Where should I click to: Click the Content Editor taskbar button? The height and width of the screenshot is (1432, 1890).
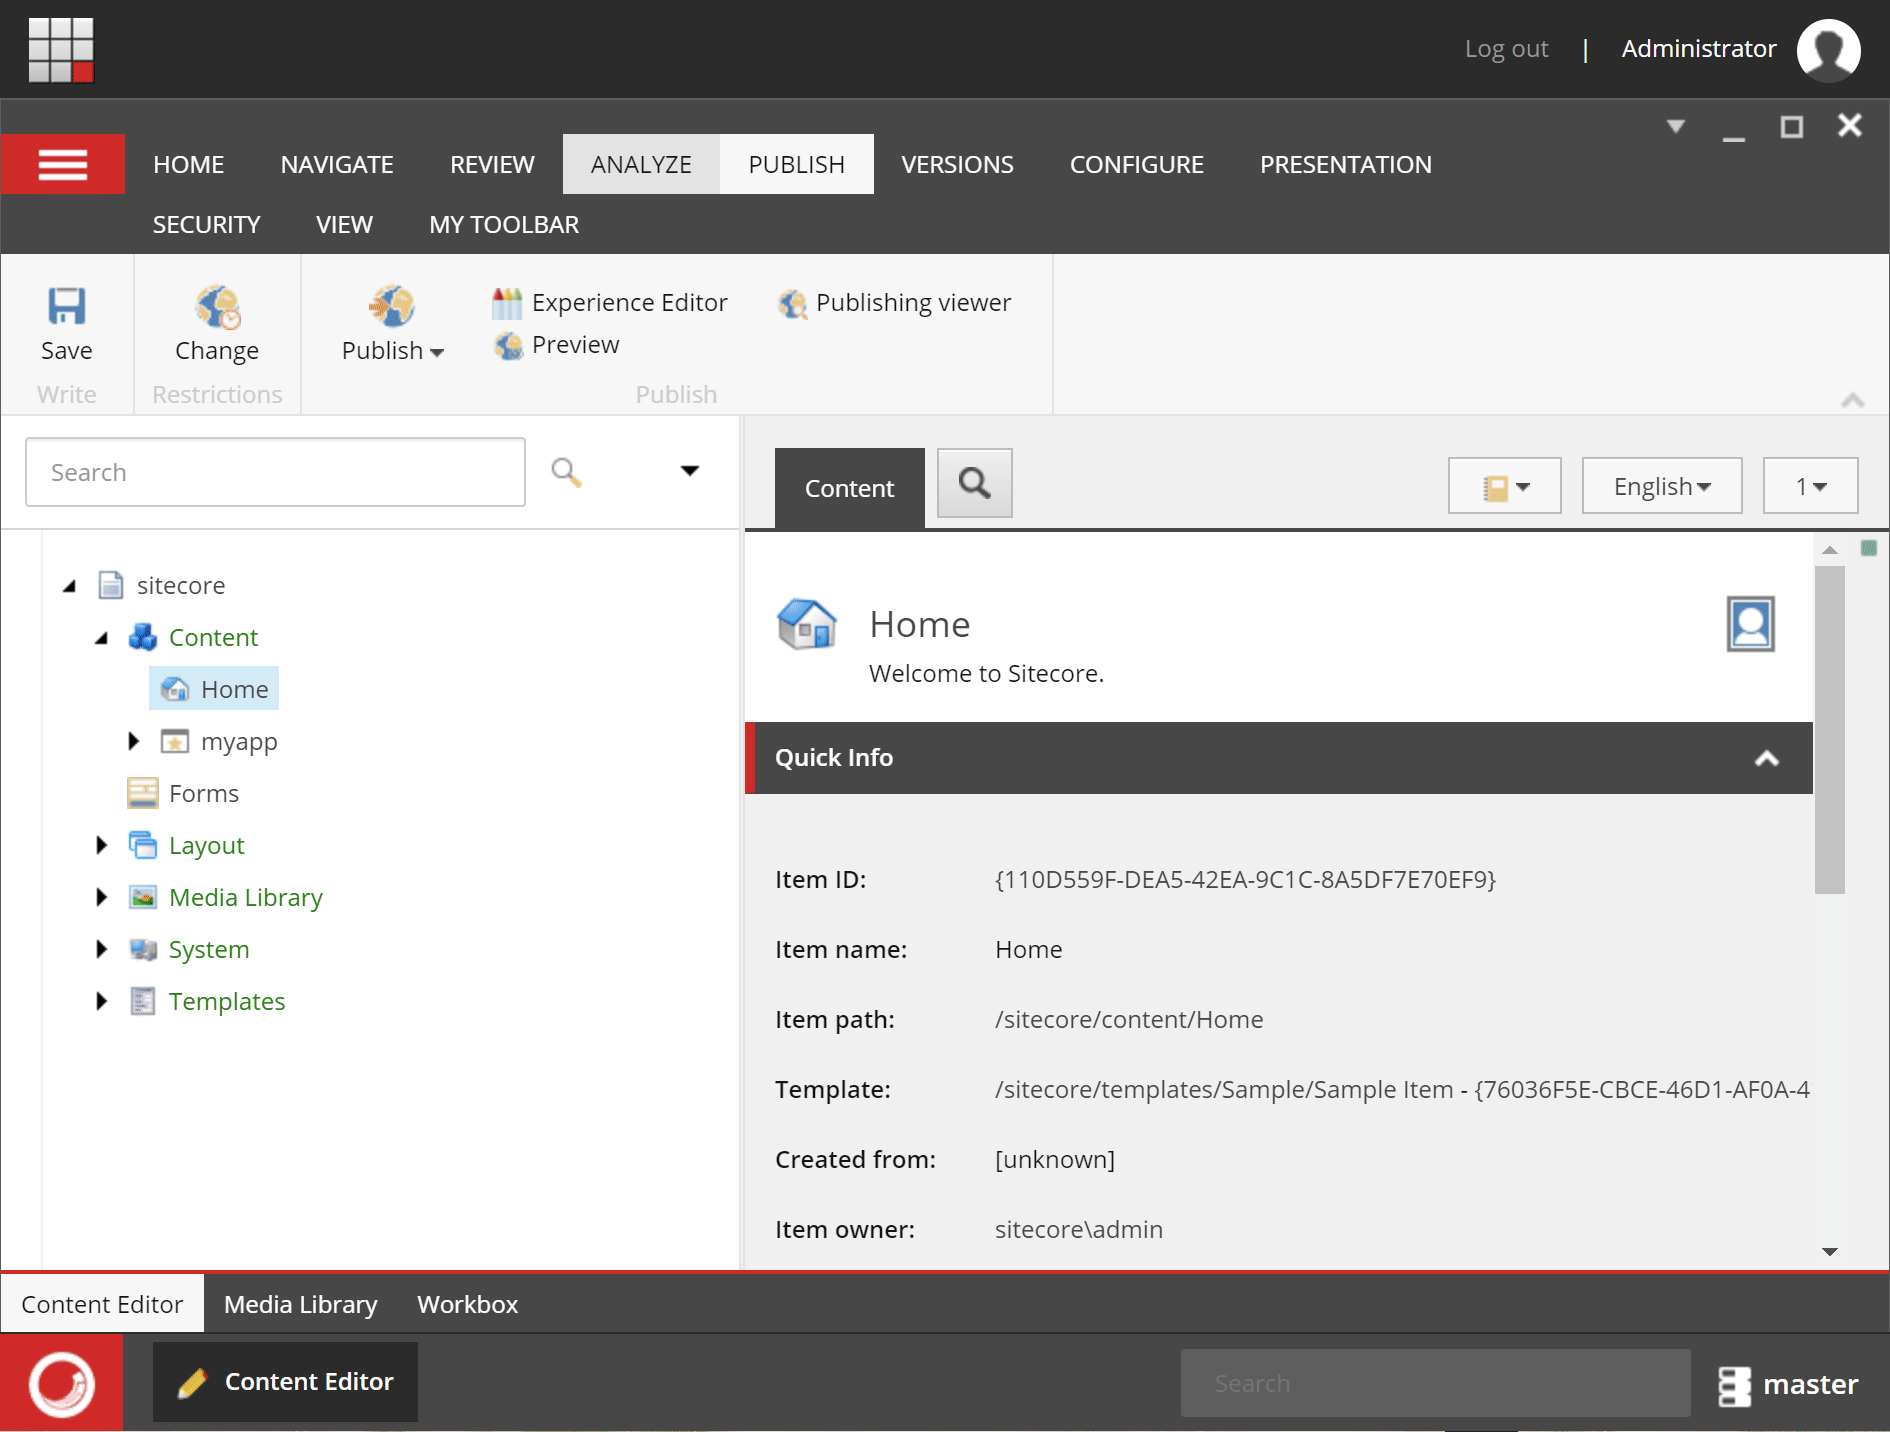pos(285,1382)
